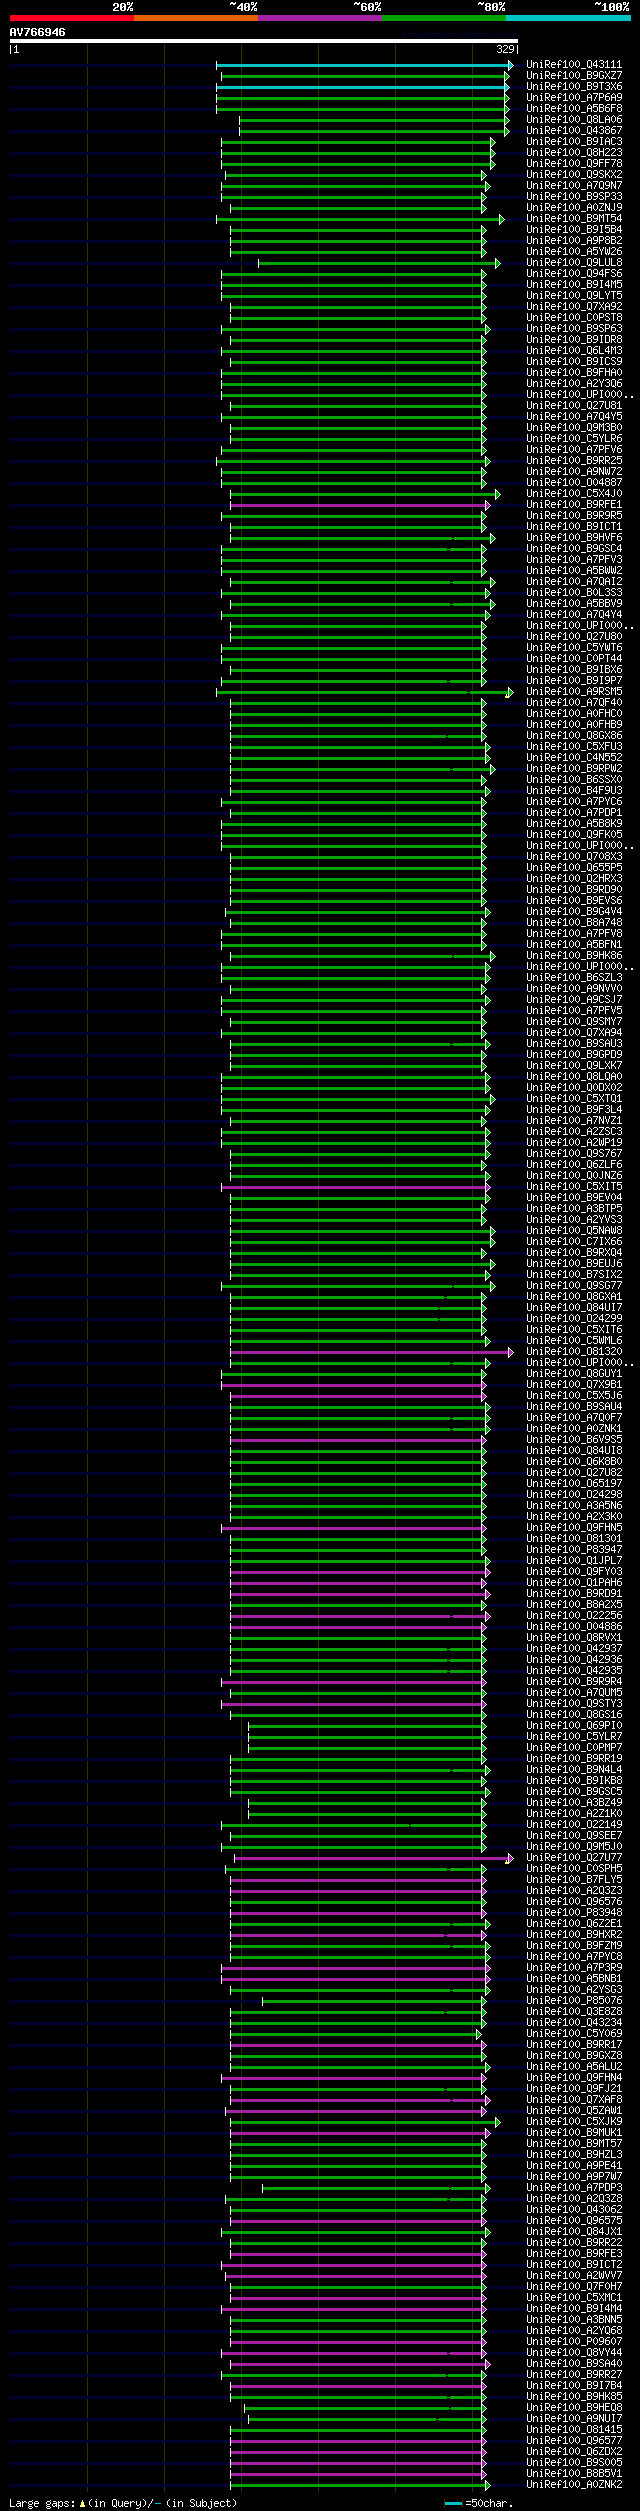This screenshot has width=640, height=2511.
Task: Select the UniRef100_Q7XA92 label
Action: pos(574,307)
